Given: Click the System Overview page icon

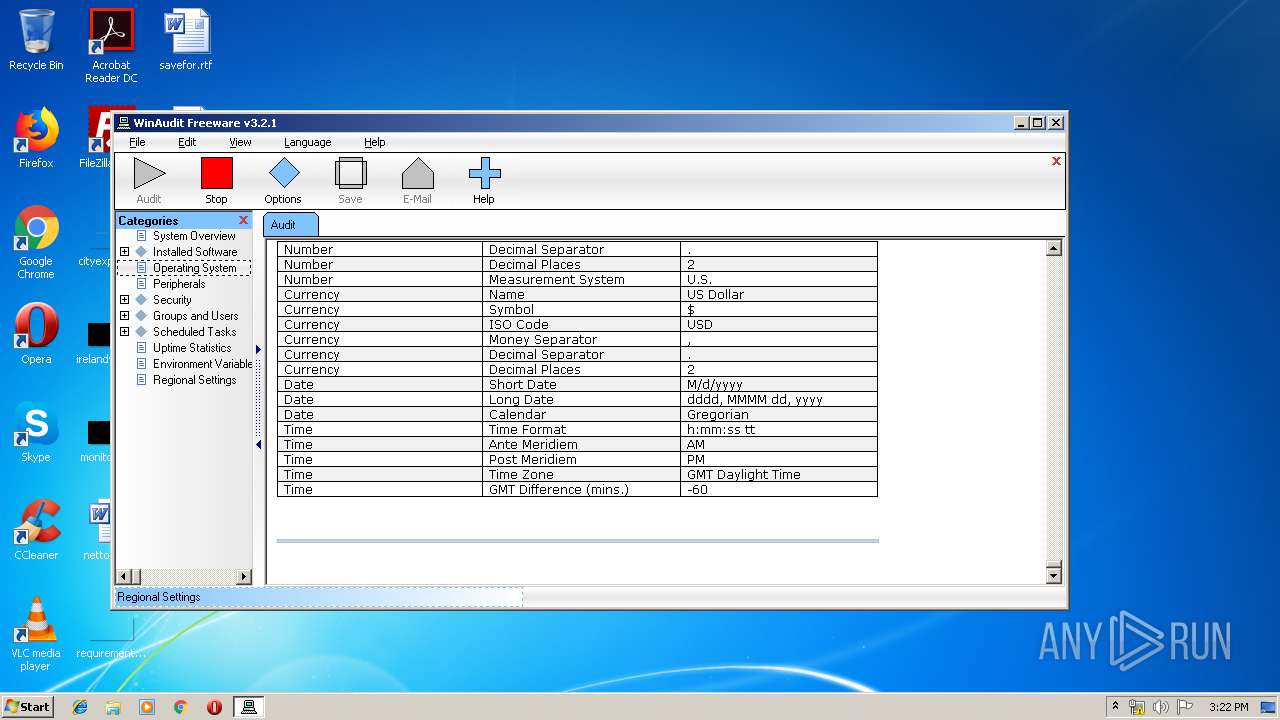Looking at the screenshot, I should (141, 236).
